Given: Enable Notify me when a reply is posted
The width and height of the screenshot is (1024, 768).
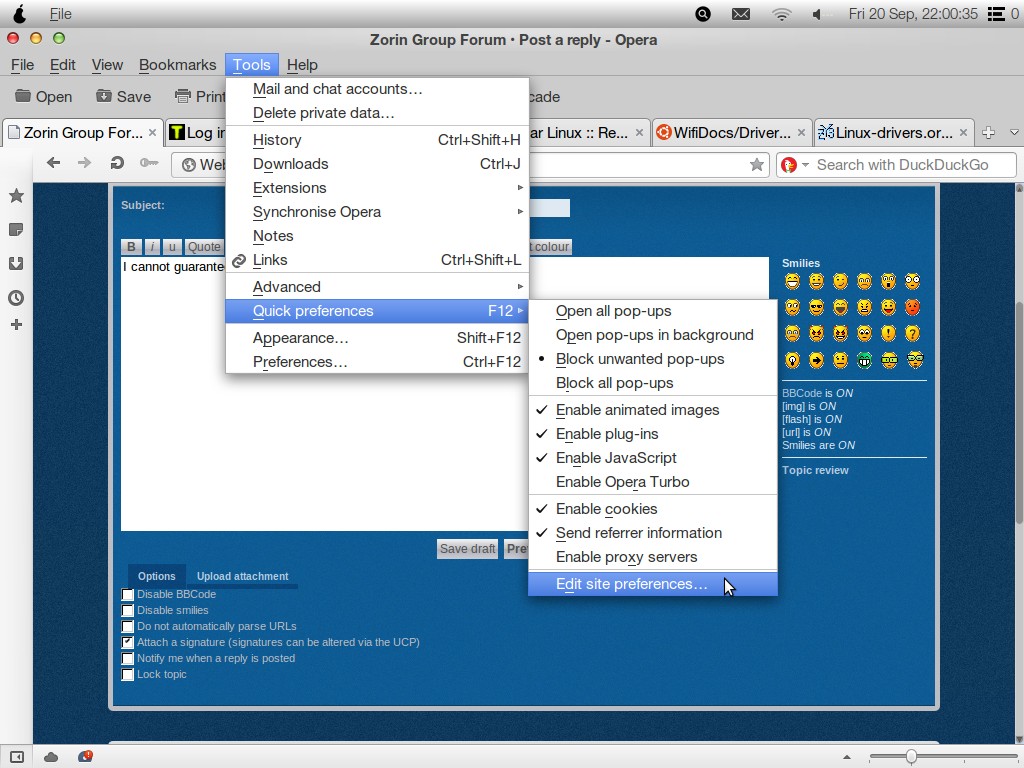Looking at the screenshot, I should click(x=128, y=659).
